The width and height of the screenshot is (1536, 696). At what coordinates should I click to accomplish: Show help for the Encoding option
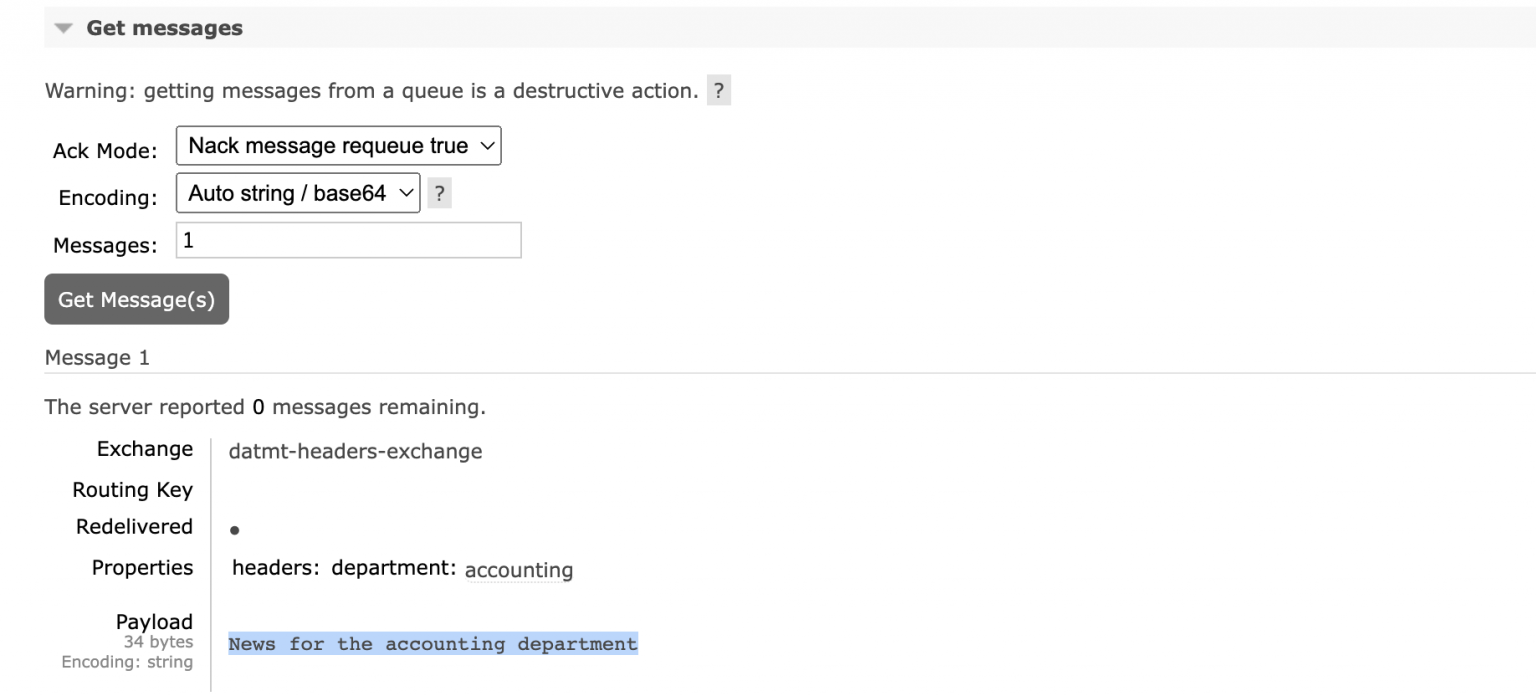pos(439,194)
